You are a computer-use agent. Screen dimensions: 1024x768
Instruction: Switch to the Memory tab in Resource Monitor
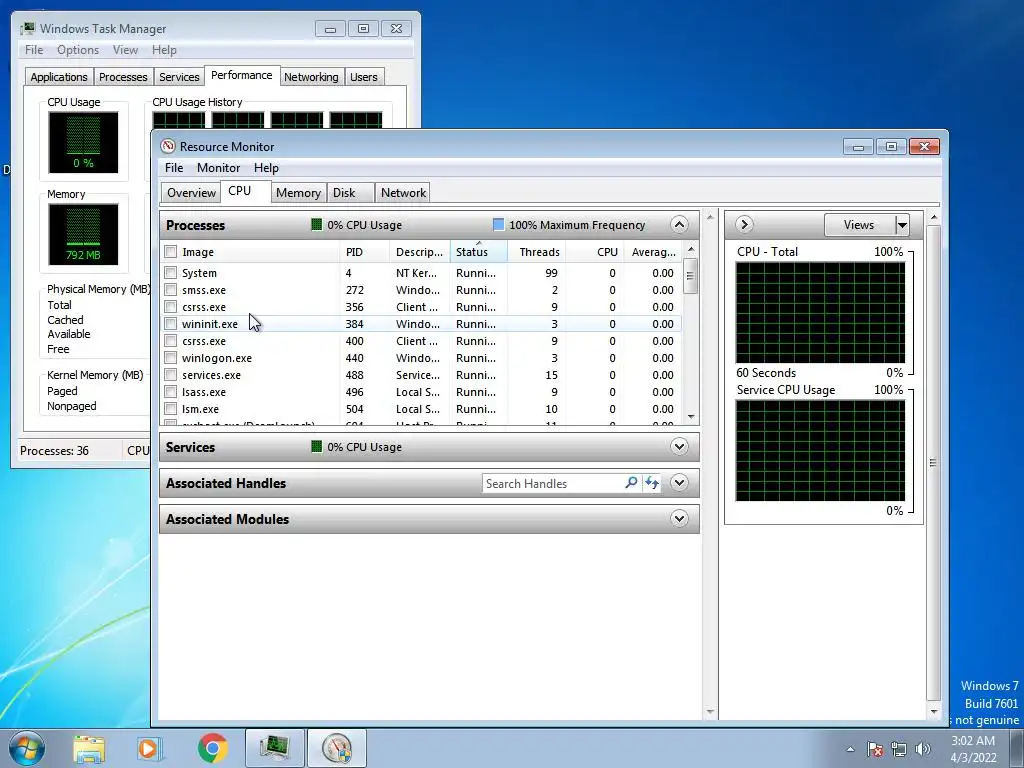tap(298, 193)
